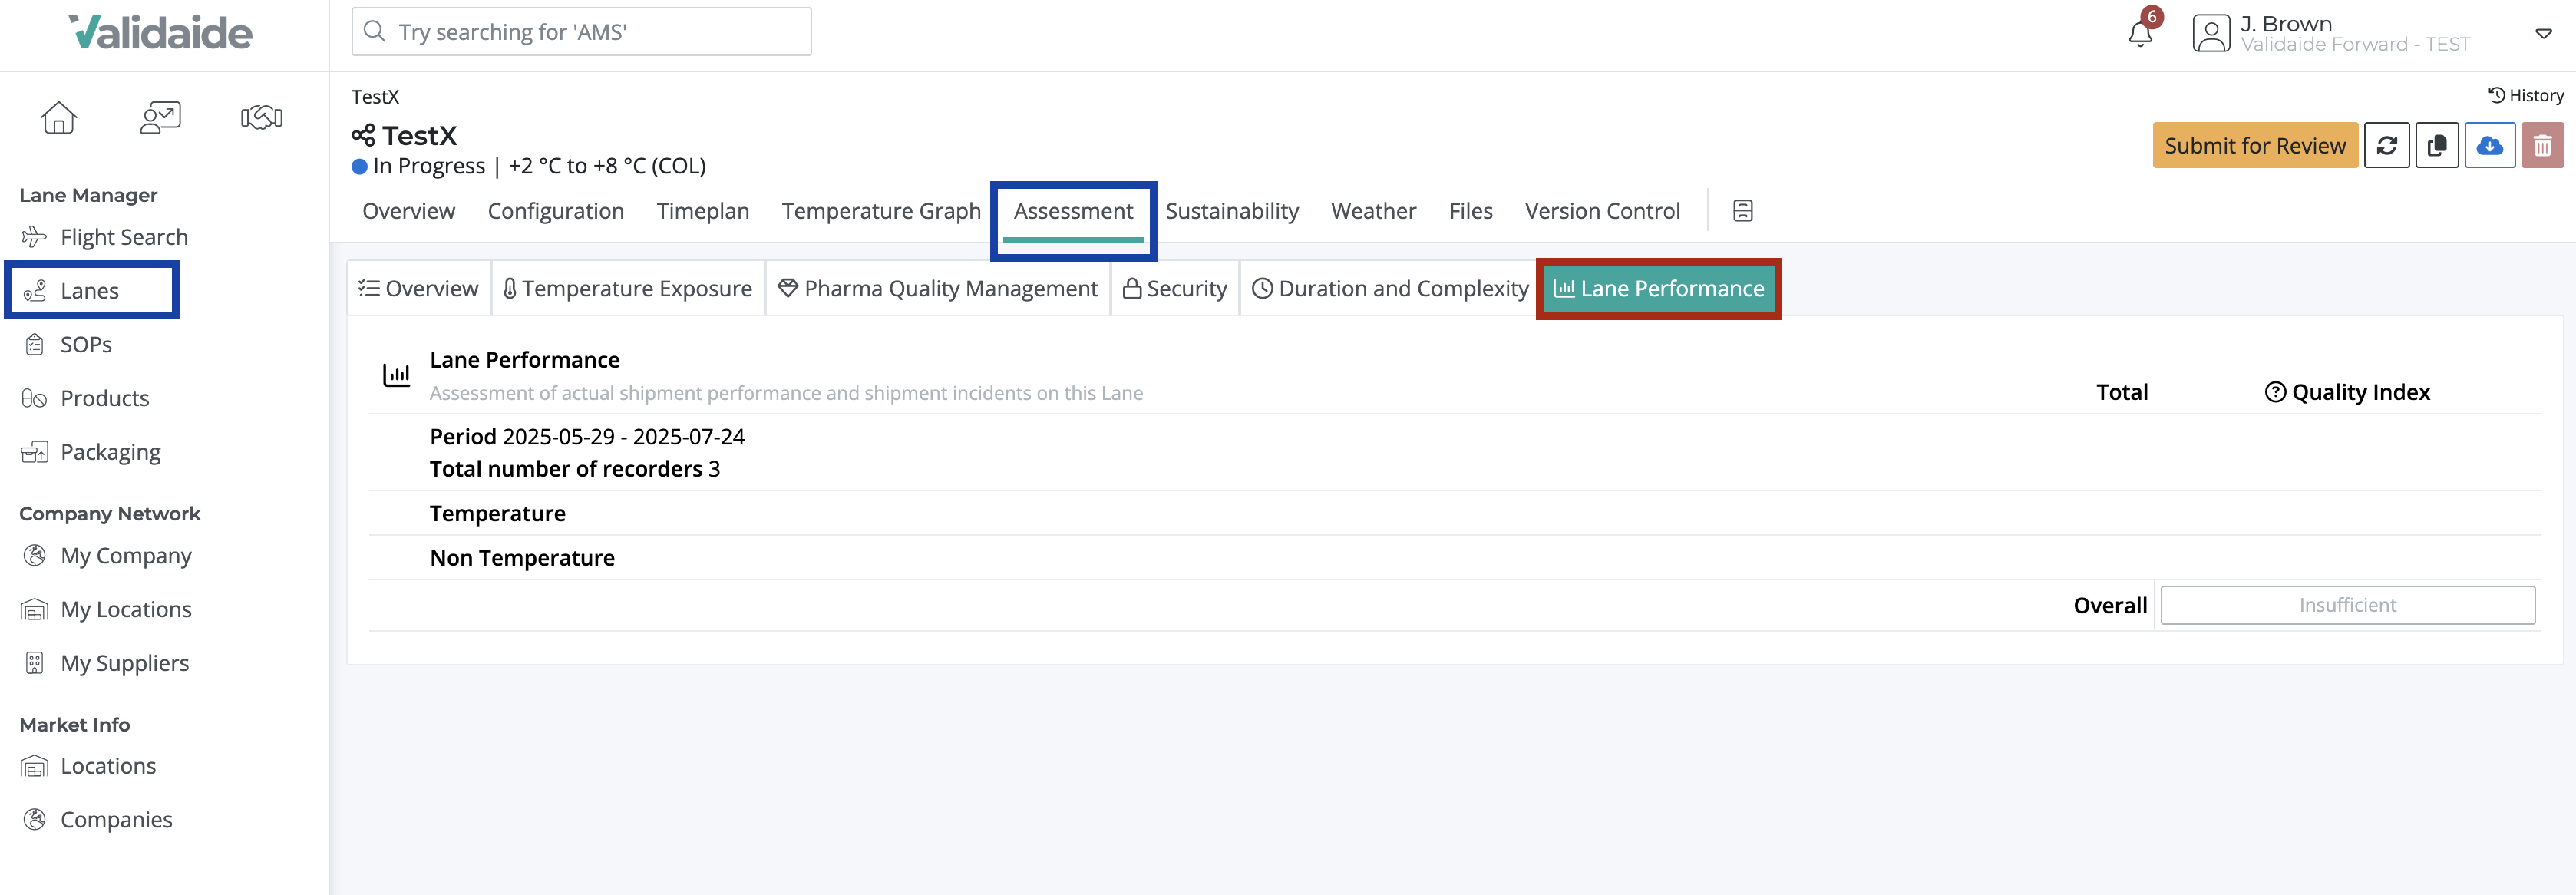
Task: Duplicate lane using the copy icon
Action: 2437,146
